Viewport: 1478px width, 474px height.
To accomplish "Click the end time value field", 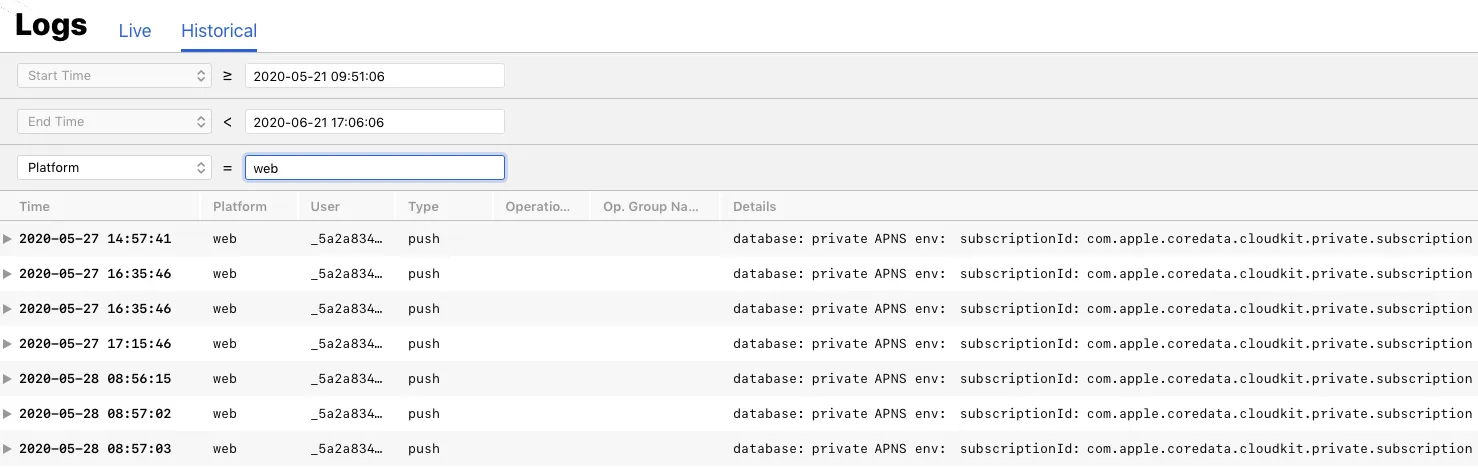I will click(x=374, y=122).
